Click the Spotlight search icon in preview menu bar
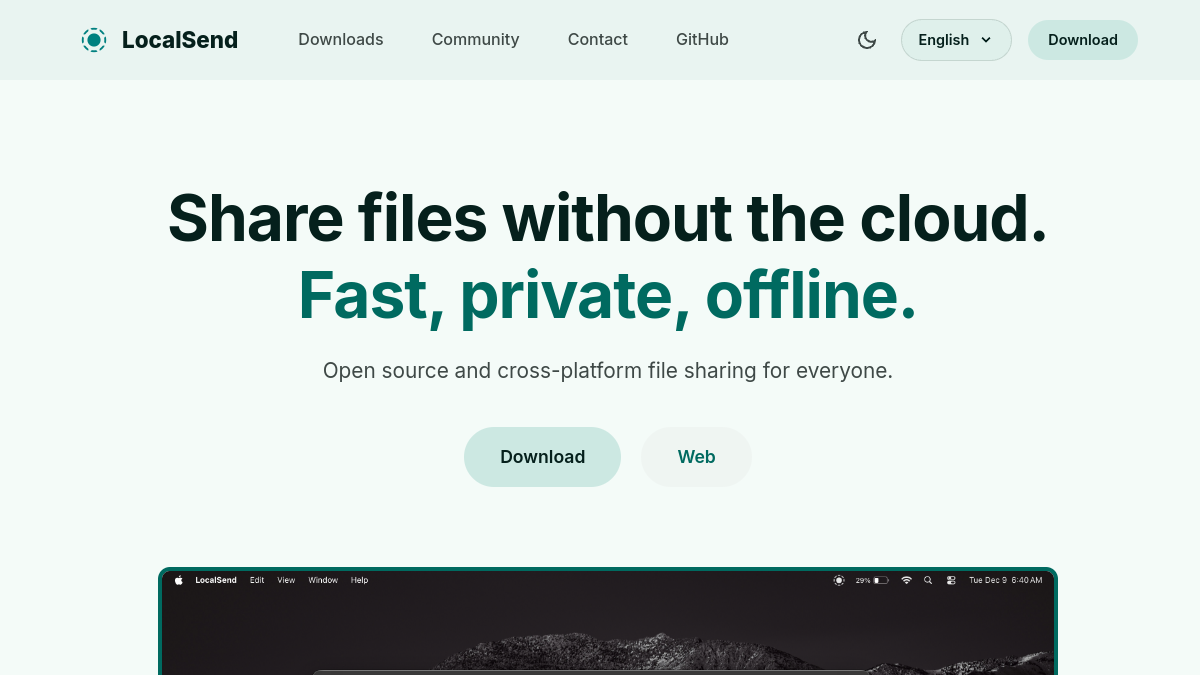 point(928,580)
